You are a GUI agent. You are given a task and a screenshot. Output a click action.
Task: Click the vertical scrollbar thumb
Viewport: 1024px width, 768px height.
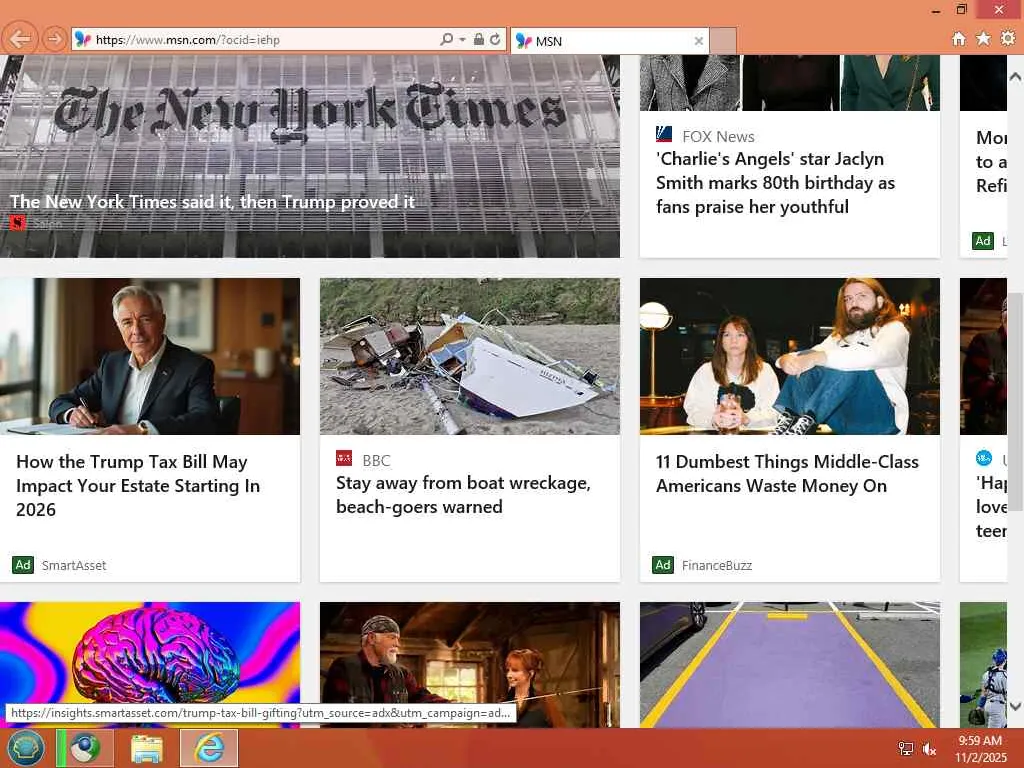(x=1015, y=402)
